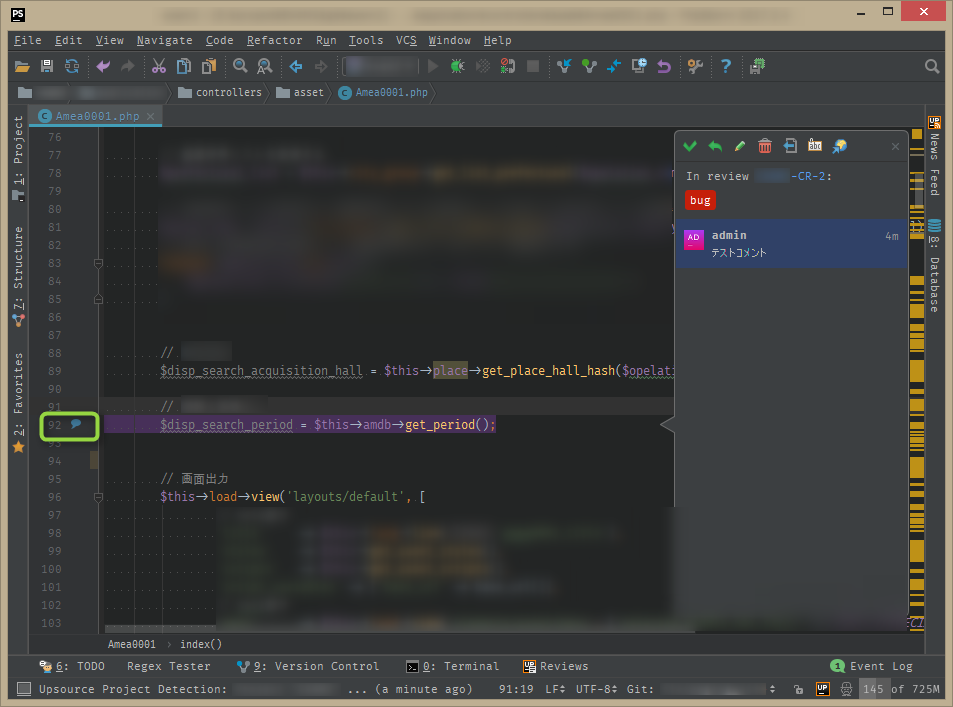This screenshot has height=707, width=953.
Task: Click the abc label icon in review popup
Action: click(814, 146)
